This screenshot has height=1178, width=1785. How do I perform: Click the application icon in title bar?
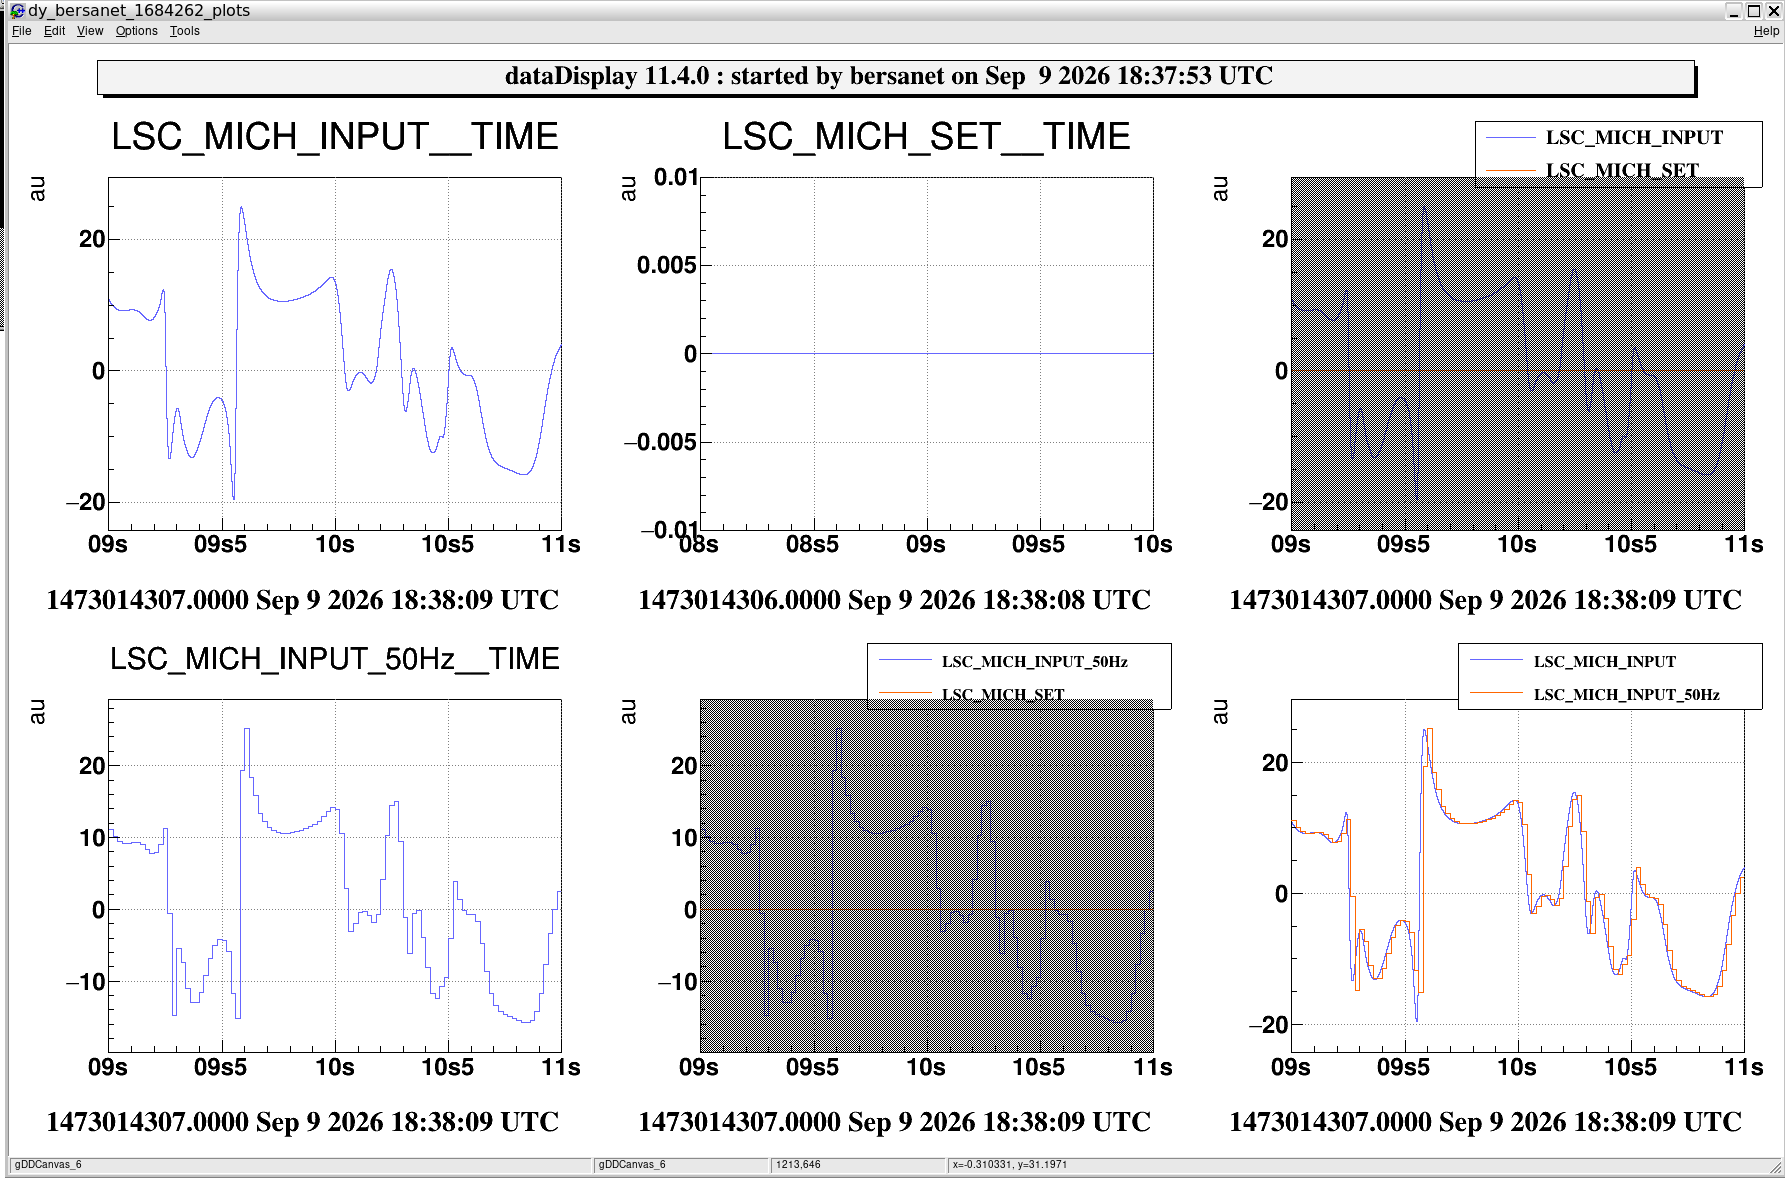[x=17, y=10]
